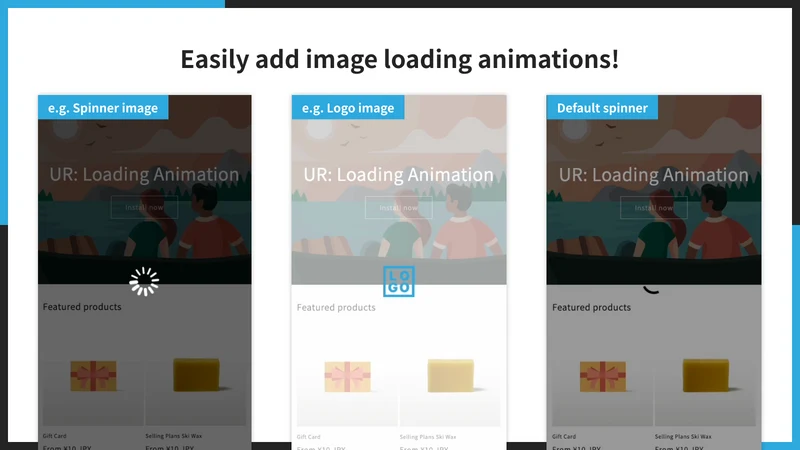The image size is (800, 450).
Task: Click 'Featured products' in Default spinner preview
Action: pyautogui.click(x=591, y=307)
